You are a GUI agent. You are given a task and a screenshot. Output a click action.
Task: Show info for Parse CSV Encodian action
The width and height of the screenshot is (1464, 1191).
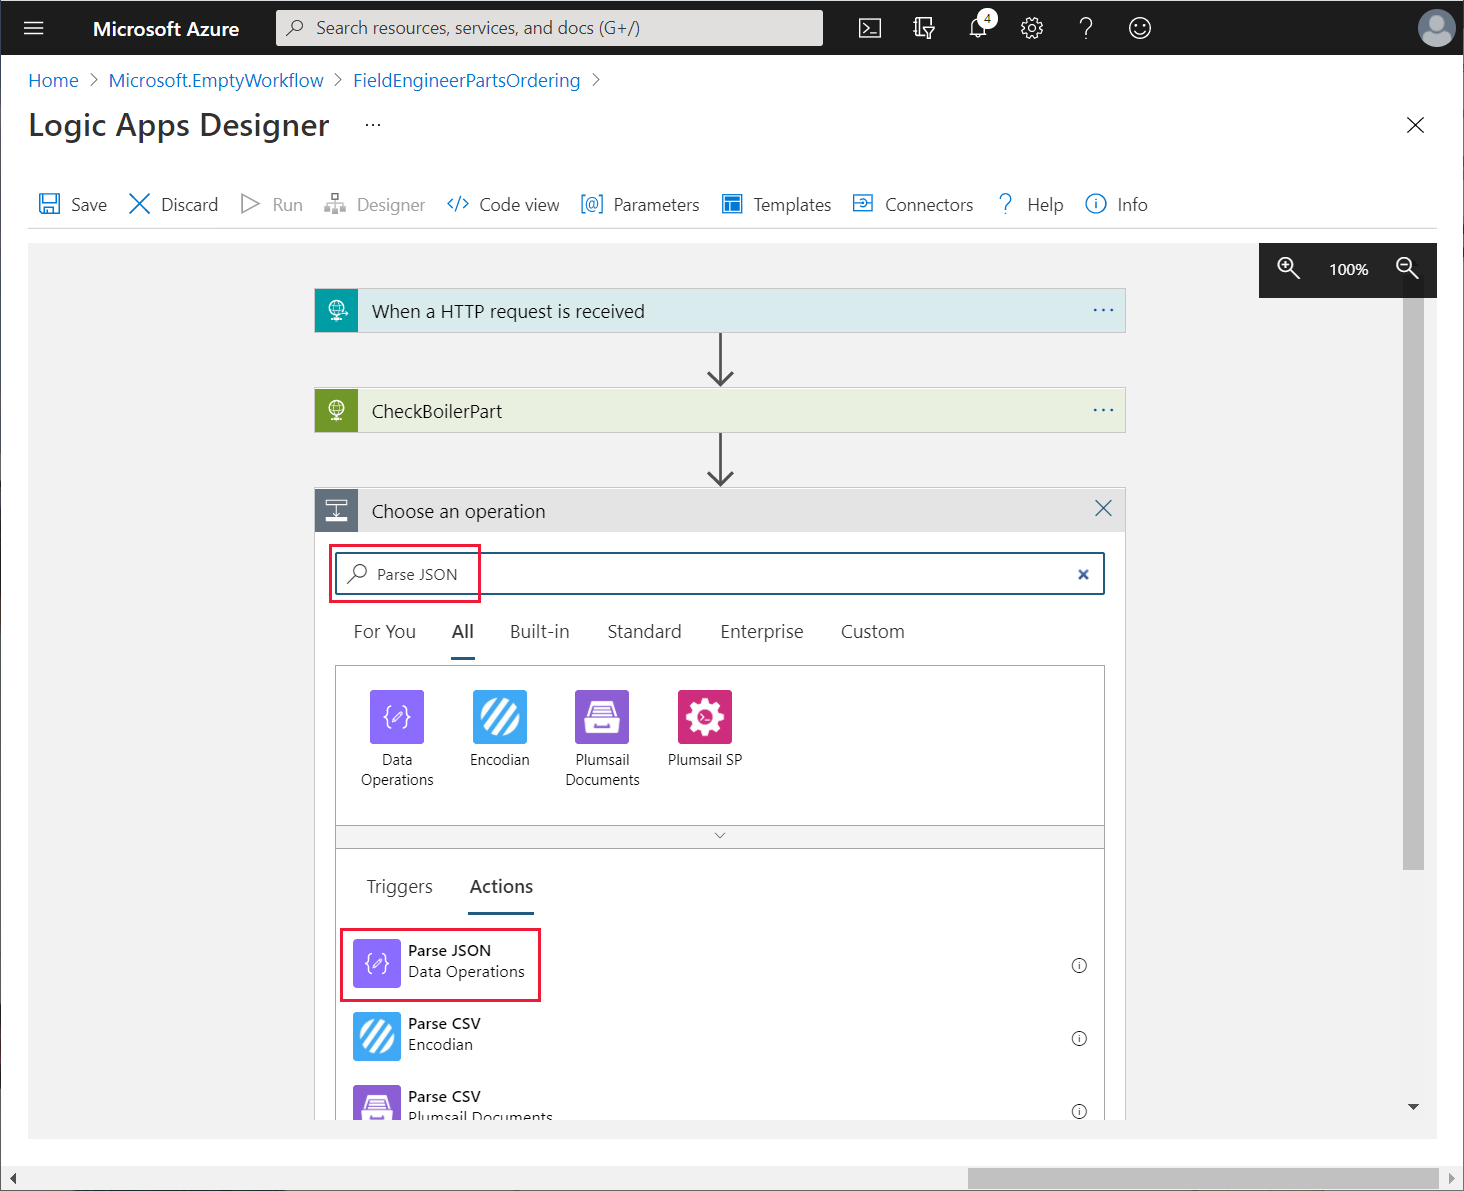pyautogui.click(x=1079, y=1038)
